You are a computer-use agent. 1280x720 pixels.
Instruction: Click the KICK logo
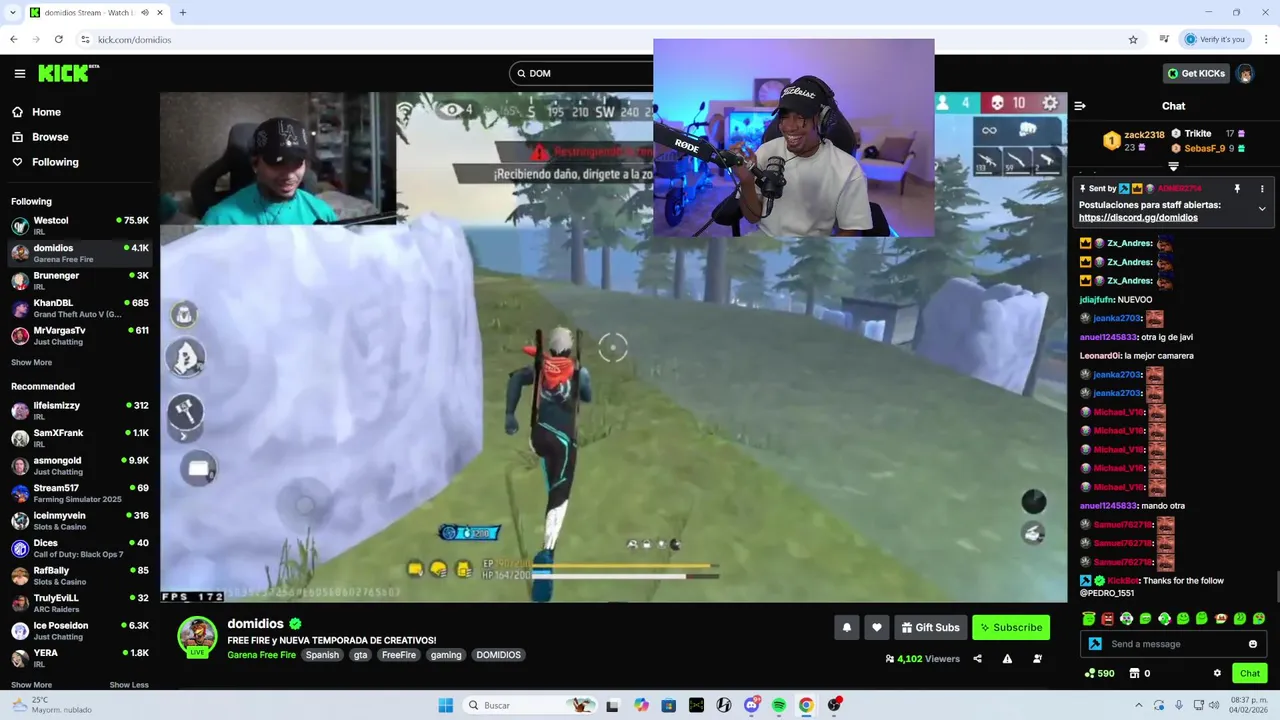(68, 73)
